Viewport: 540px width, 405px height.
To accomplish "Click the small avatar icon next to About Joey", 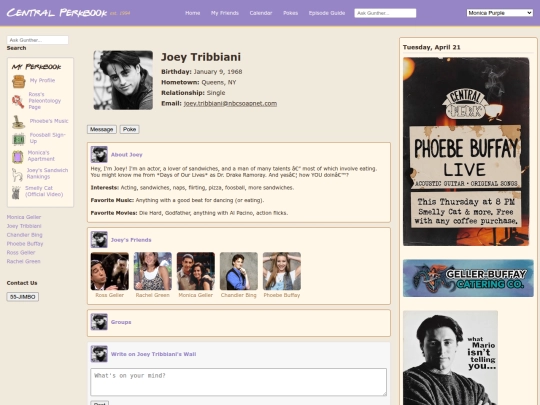I will point(99,154).
